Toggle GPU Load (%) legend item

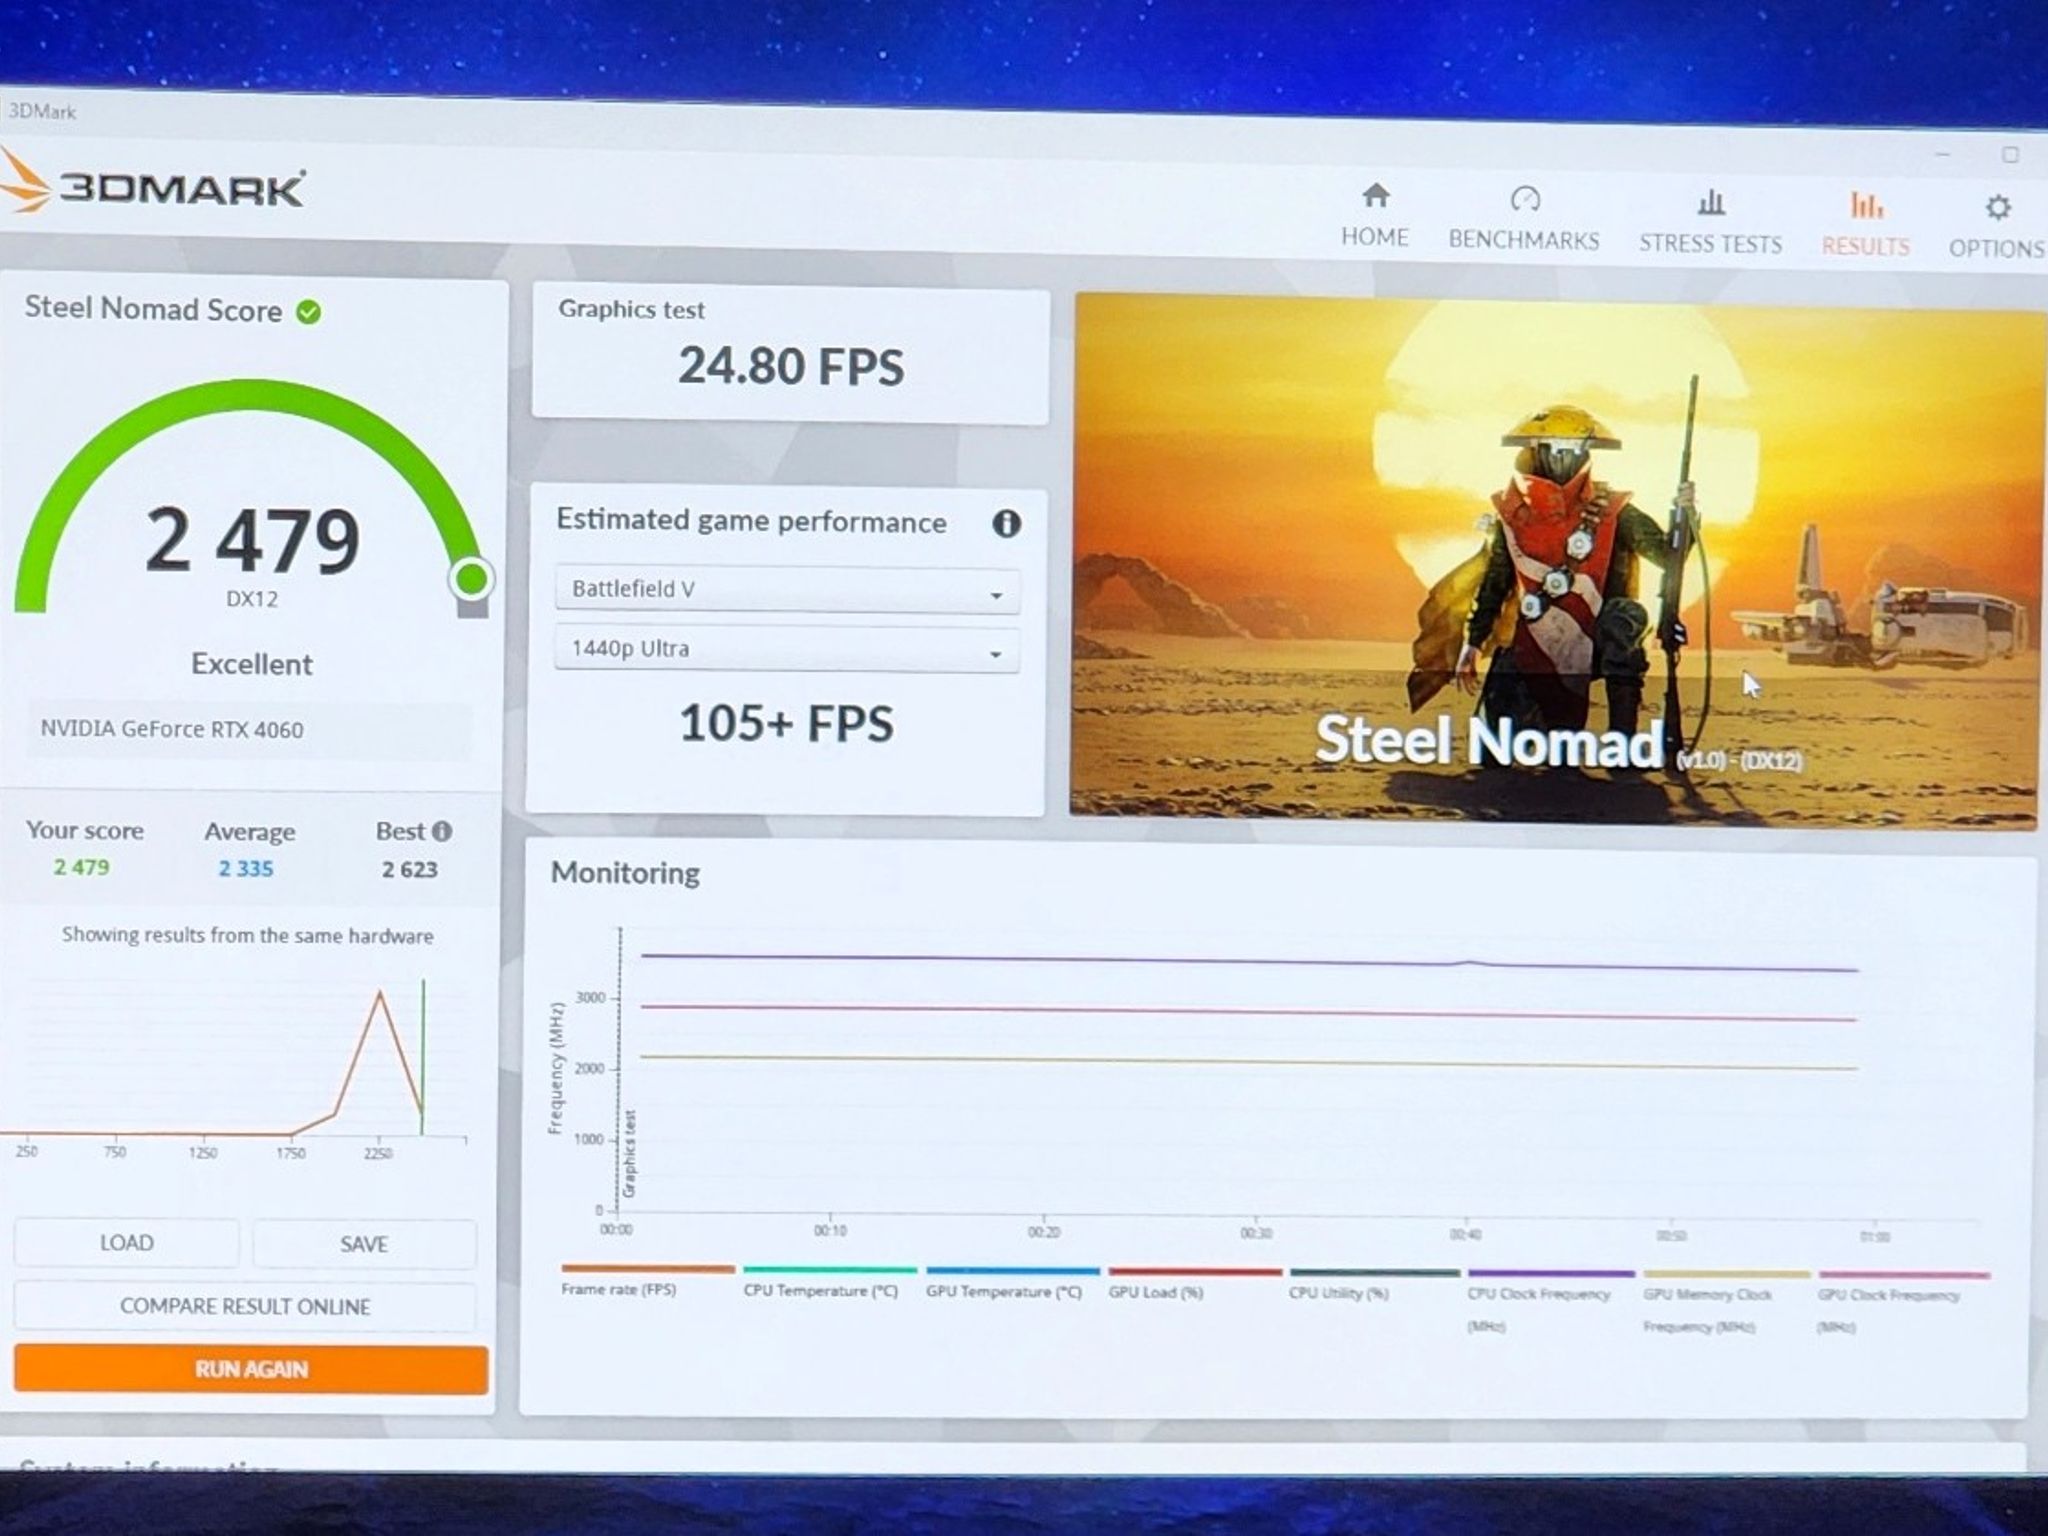(x=1194, y=1283)
